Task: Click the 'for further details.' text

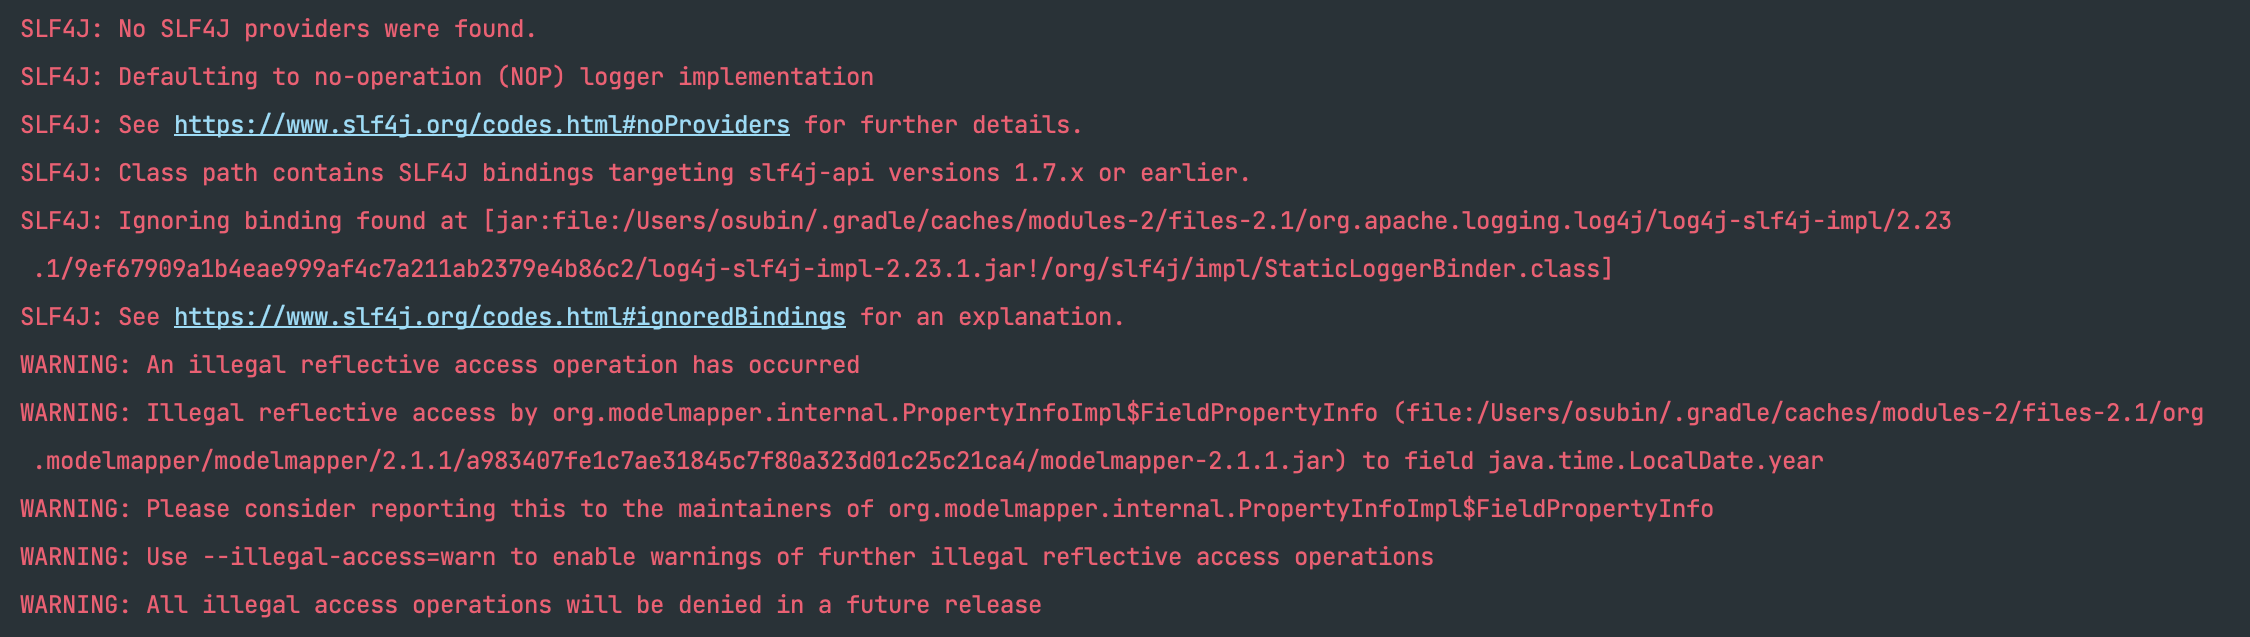Action: (x=944, y=125)
